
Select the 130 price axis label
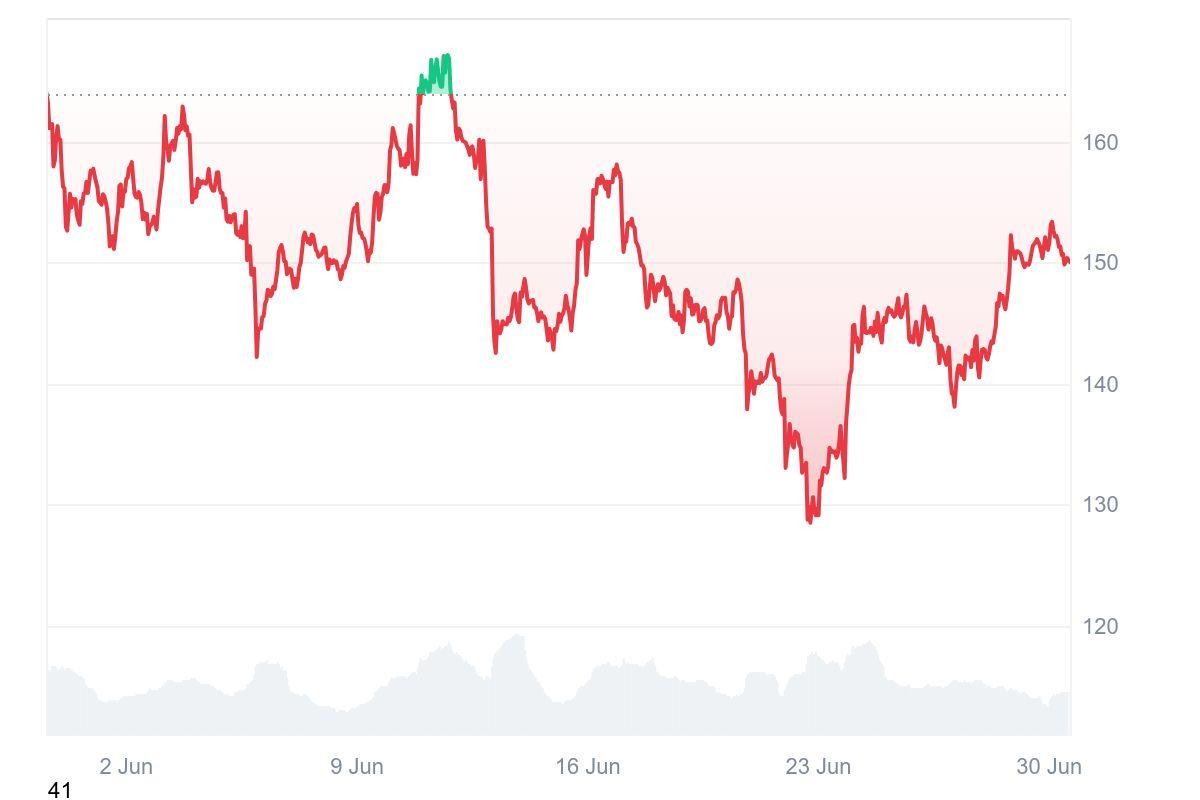(1100, 505)
